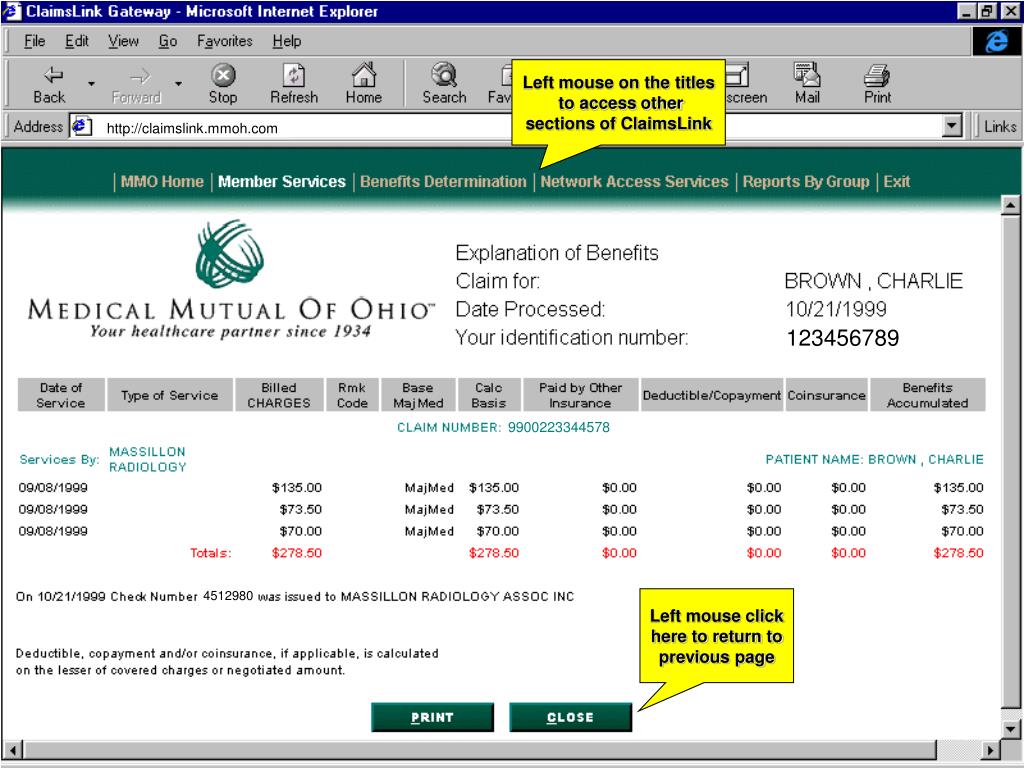This screenshot has width=1024, height=768.
Task: Click the 'Rmk Code' column header
Action: pos(352,394)
